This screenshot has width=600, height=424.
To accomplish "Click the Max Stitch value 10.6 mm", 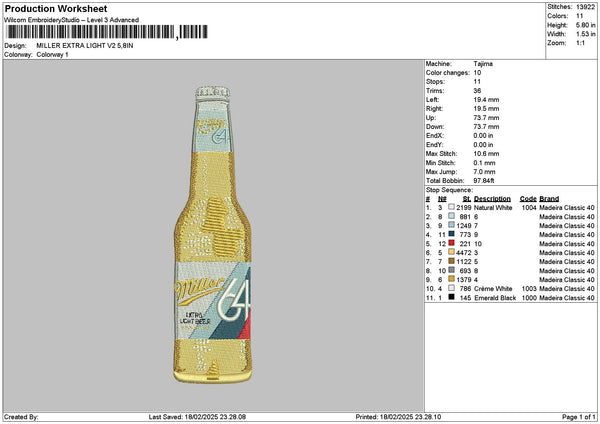I will pyautogui.click(x=486, y=154).
